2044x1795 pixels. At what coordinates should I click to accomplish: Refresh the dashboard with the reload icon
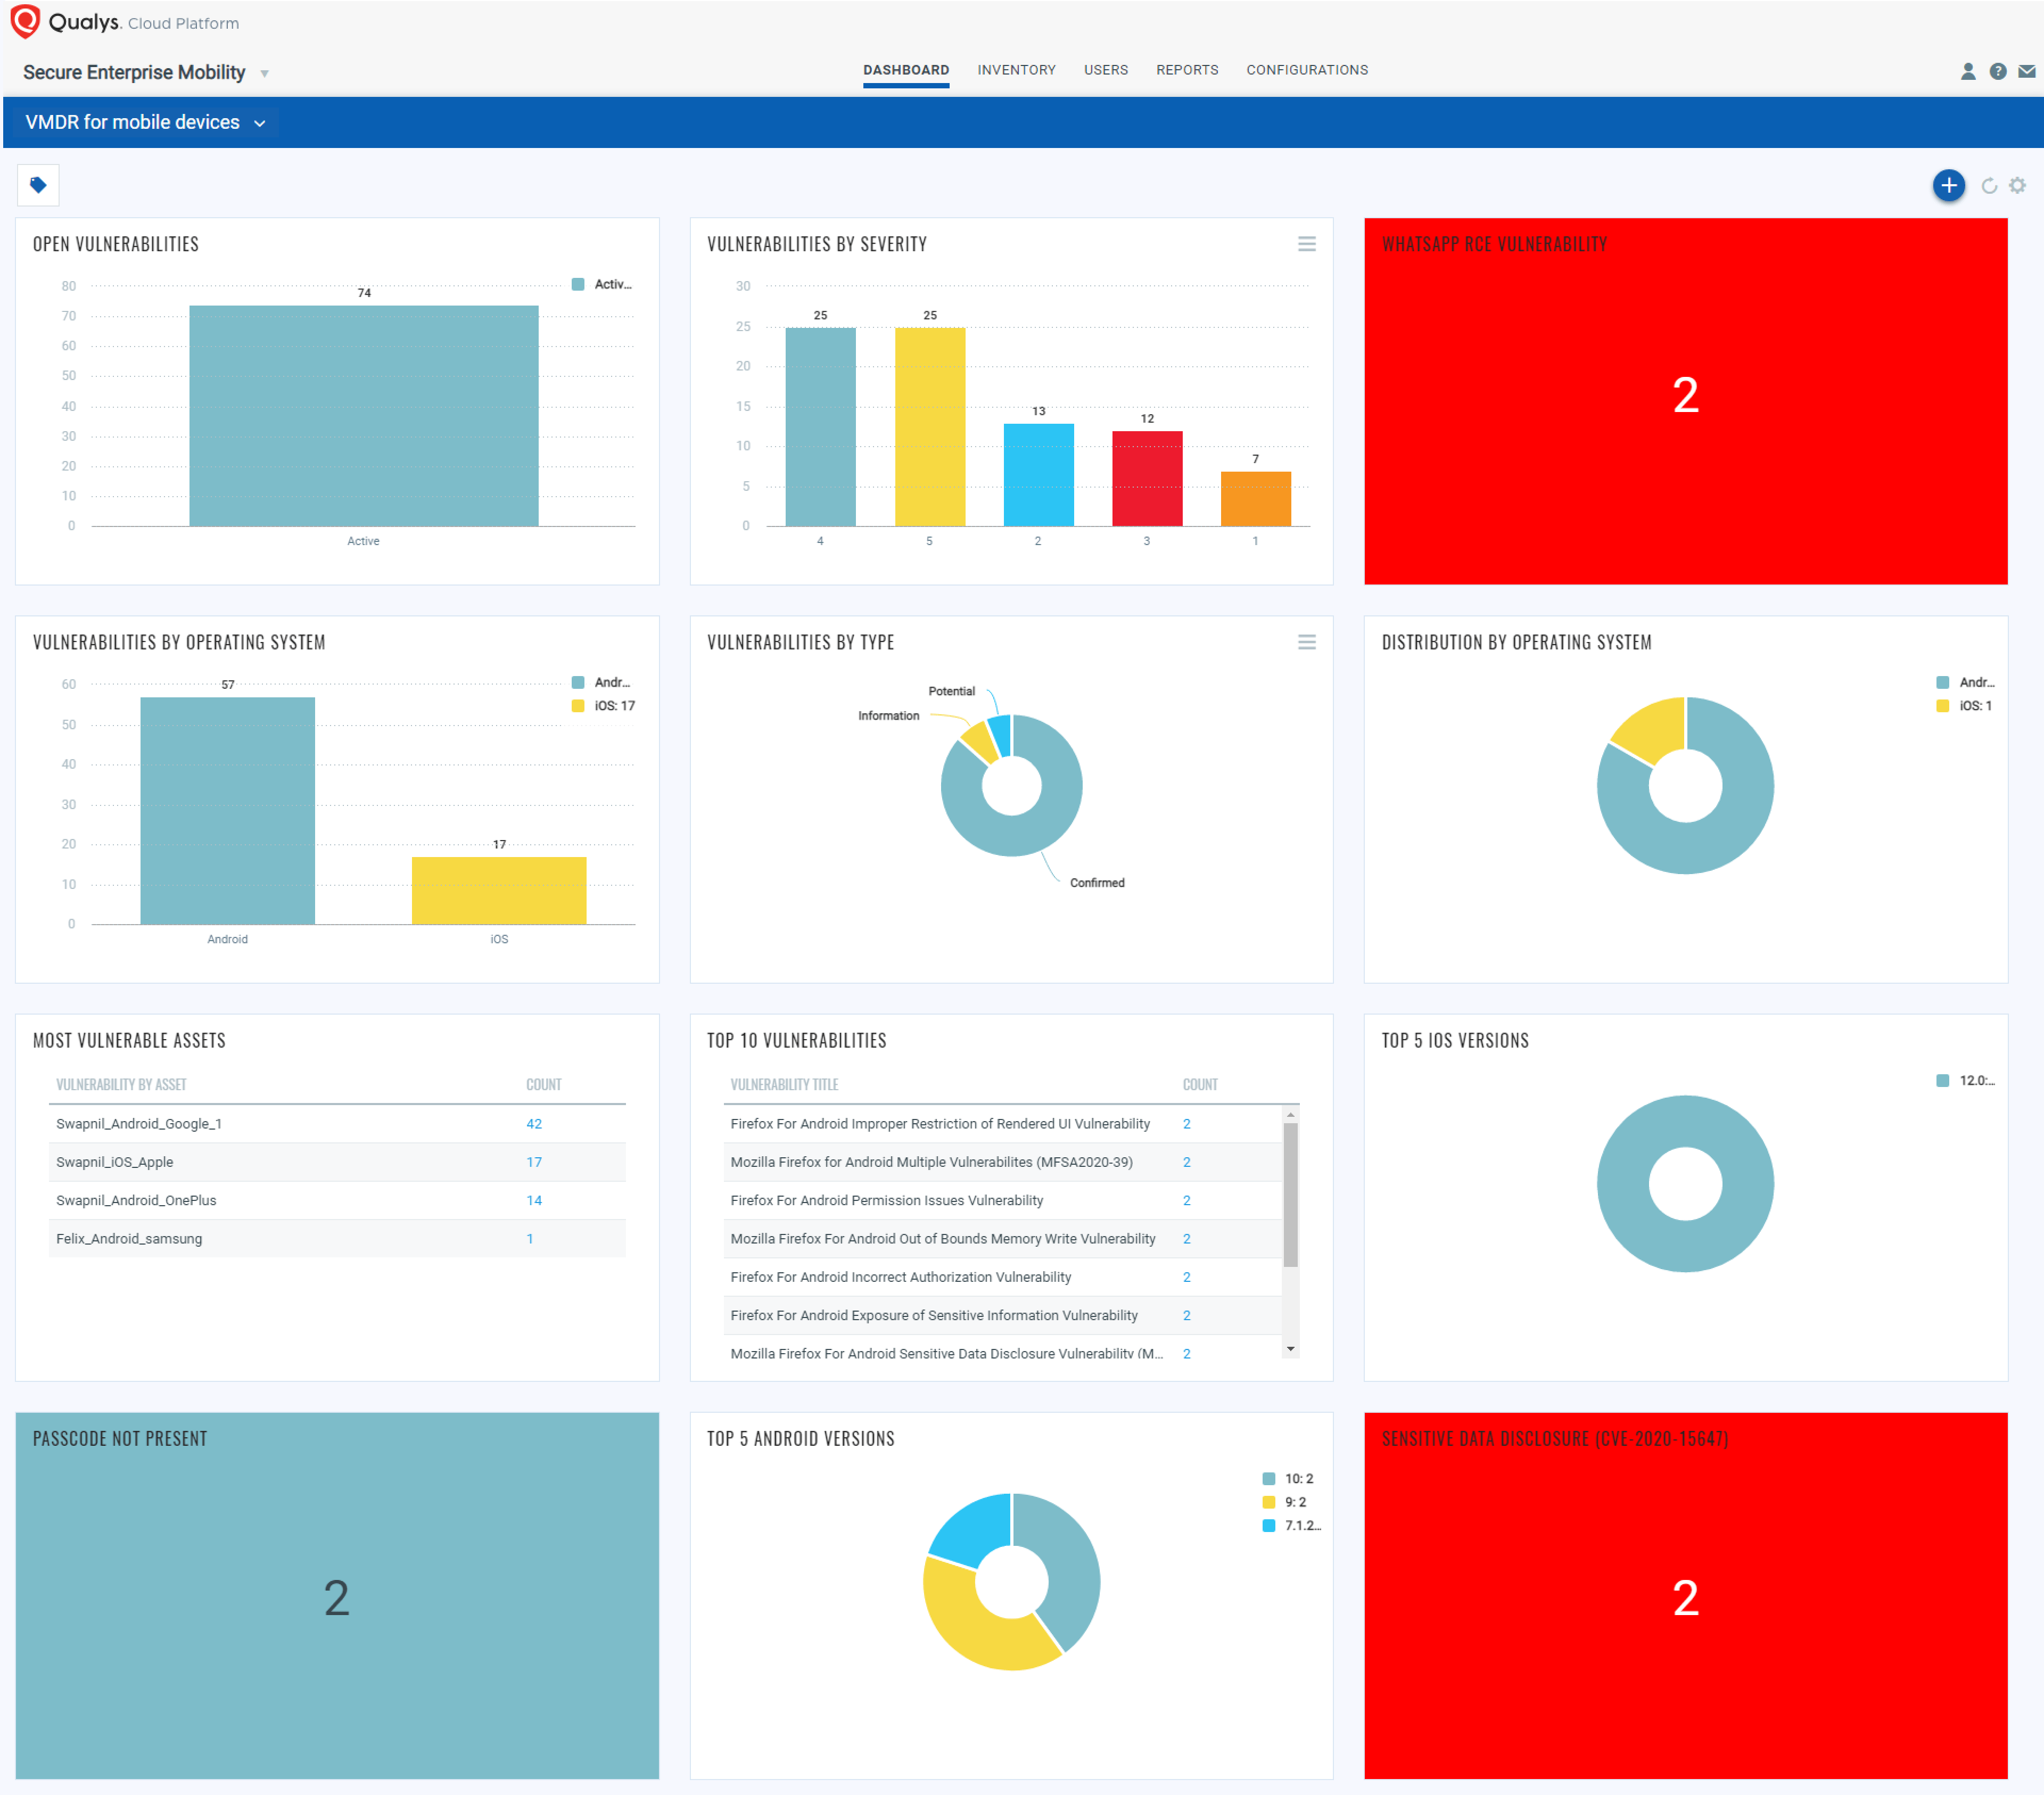click(1989, 185)
